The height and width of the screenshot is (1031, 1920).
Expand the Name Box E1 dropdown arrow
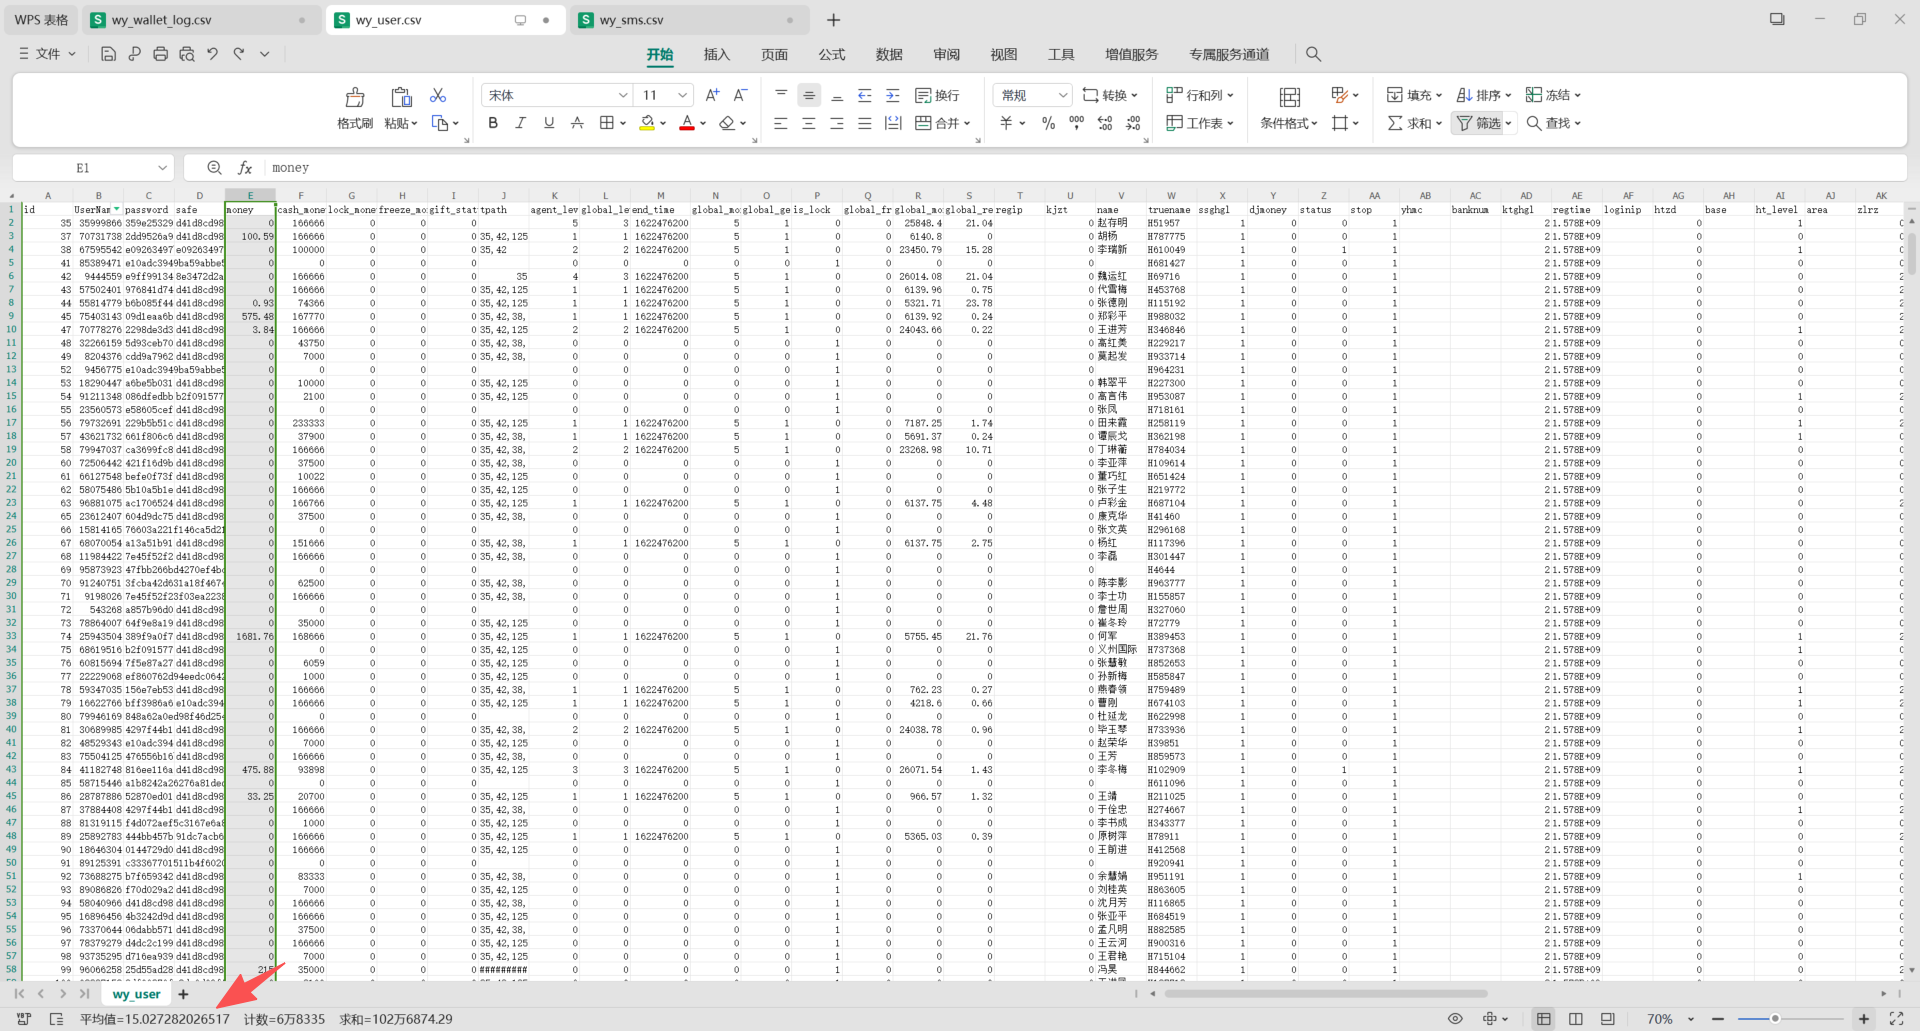point(162,168)
